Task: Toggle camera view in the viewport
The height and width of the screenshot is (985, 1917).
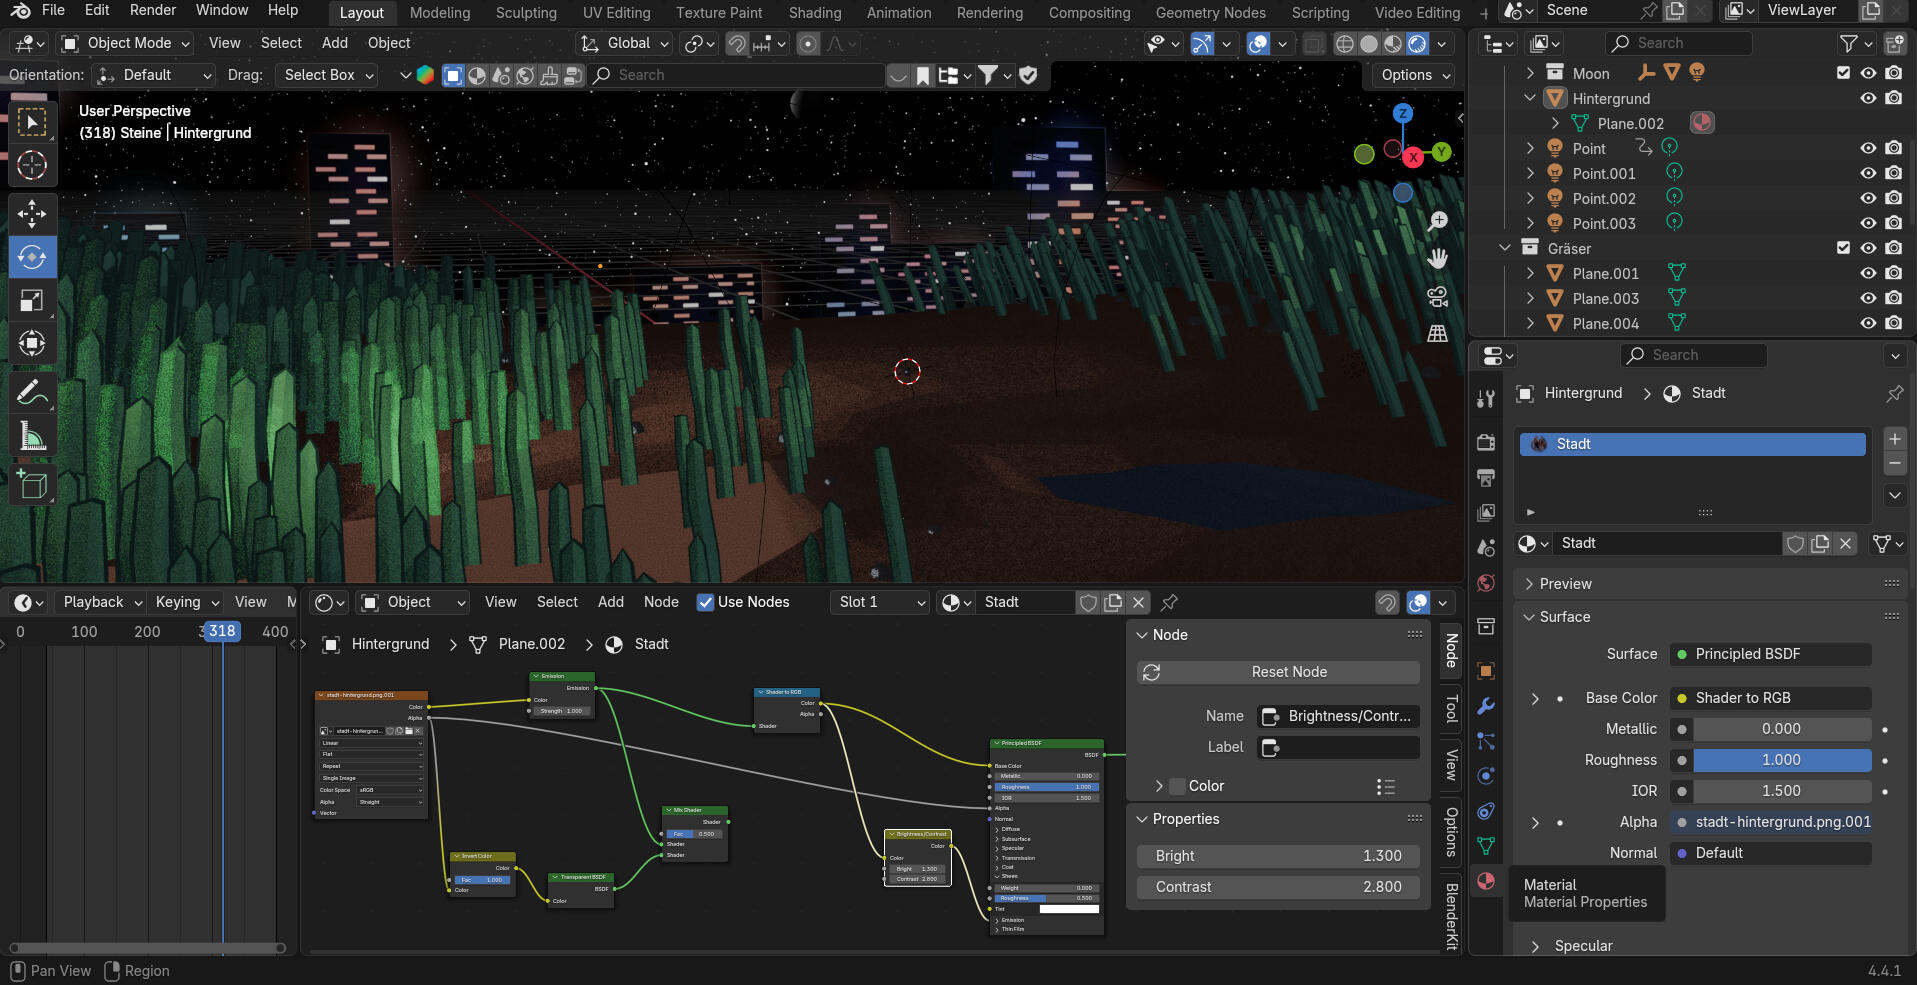Action: [1437, 296]
